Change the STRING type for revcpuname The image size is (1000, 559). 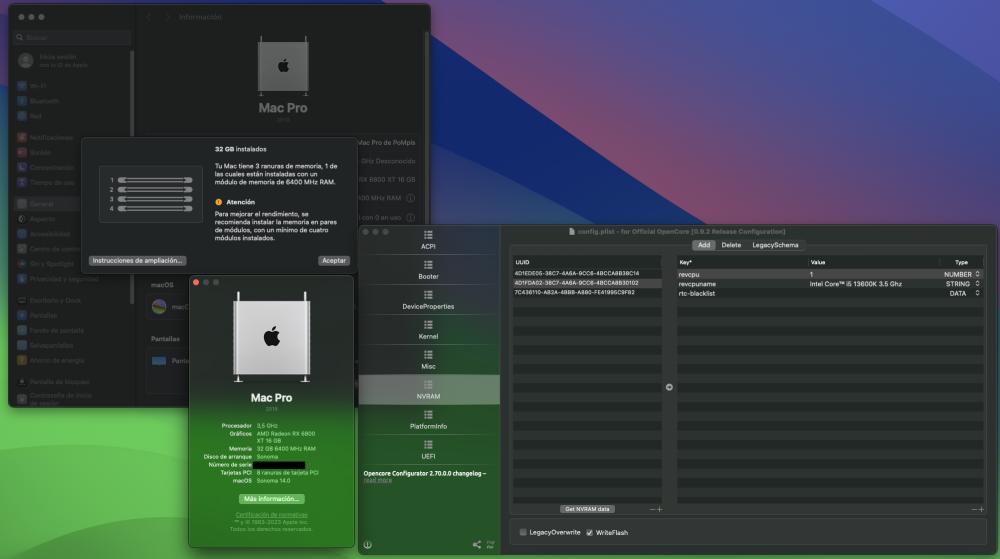962,284
